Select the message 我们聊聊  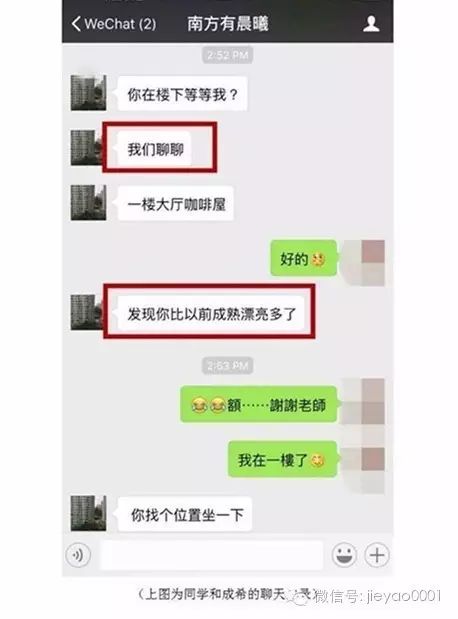[155, 150]
